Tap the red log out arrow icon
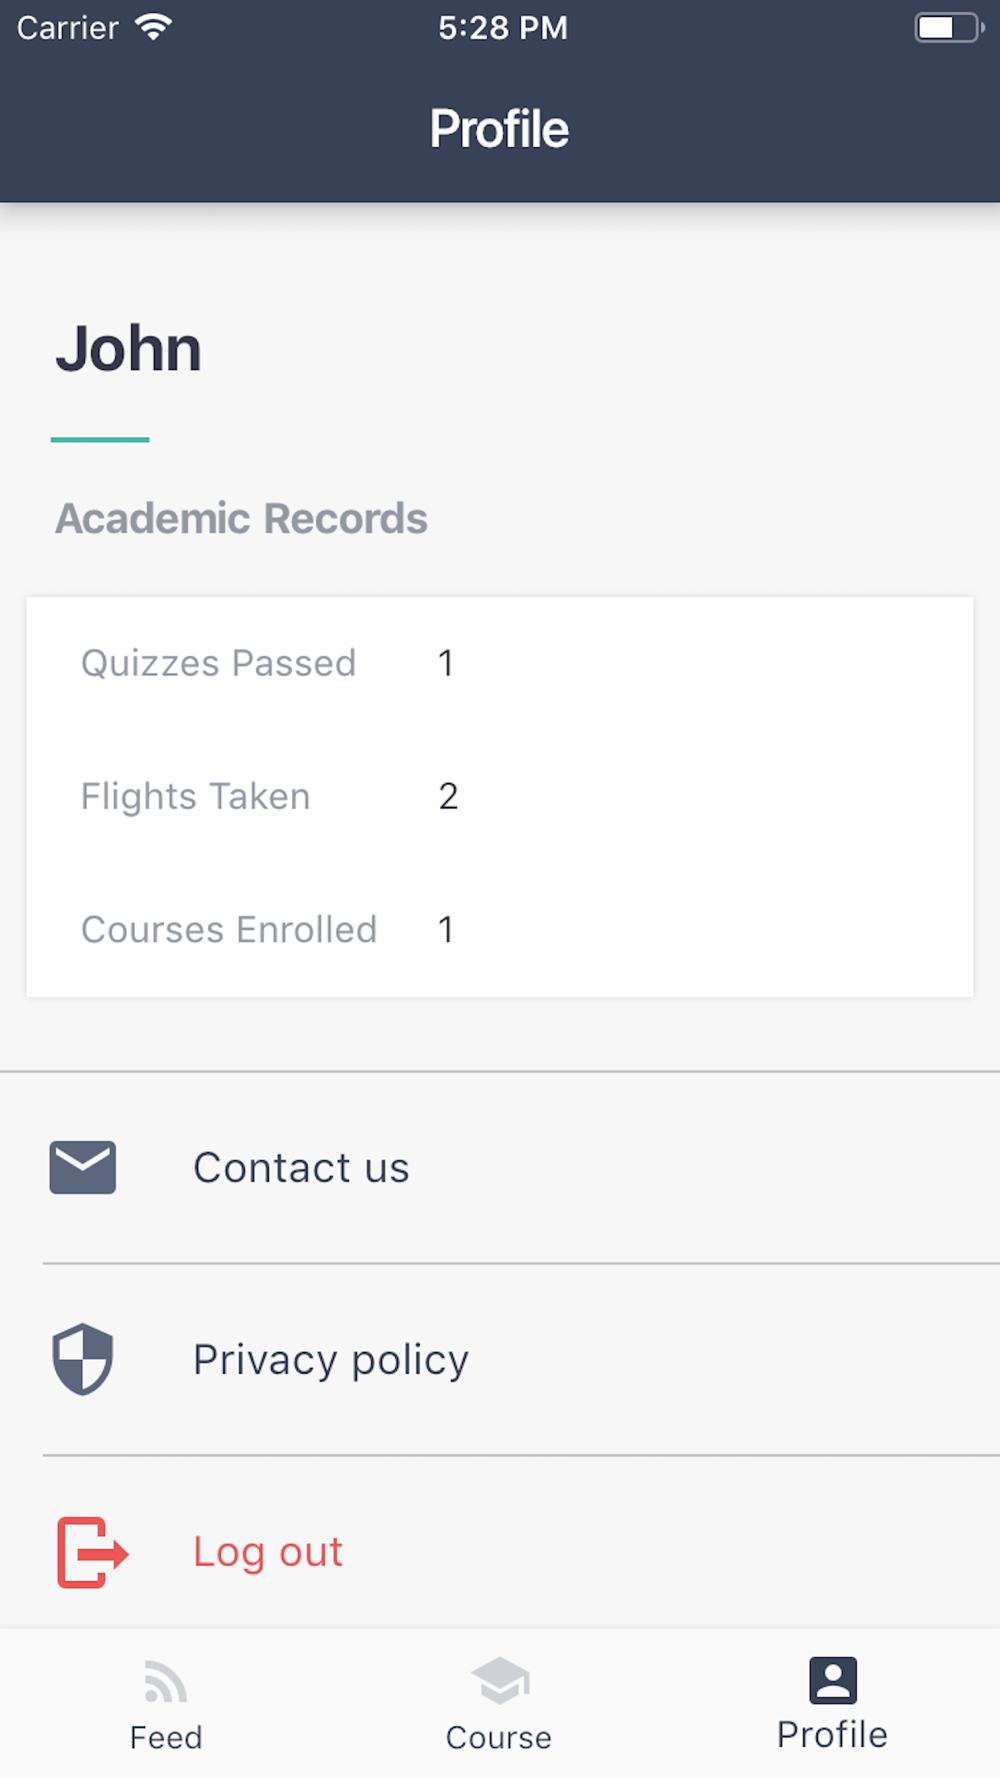1000x1778 pixels. [92, 1552]
